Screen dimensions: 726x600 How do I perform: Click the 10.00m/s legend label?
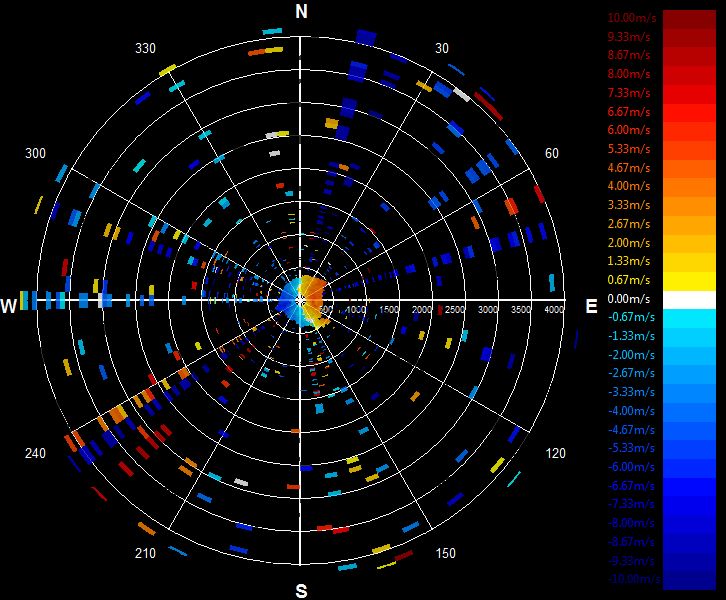tap(632, 18)
